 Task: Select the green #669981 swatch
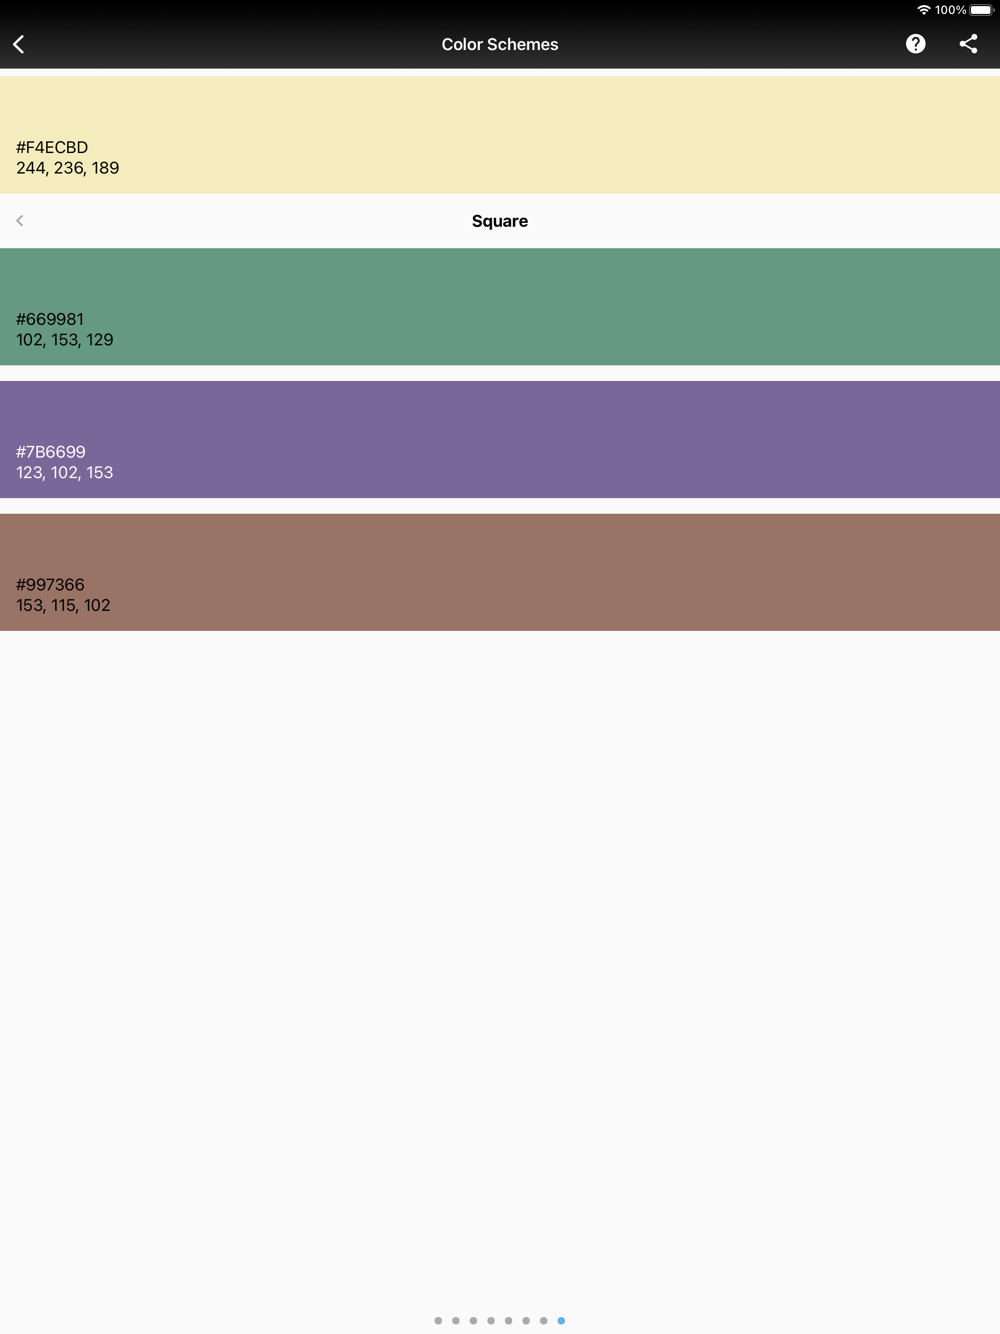coord(500,307)
